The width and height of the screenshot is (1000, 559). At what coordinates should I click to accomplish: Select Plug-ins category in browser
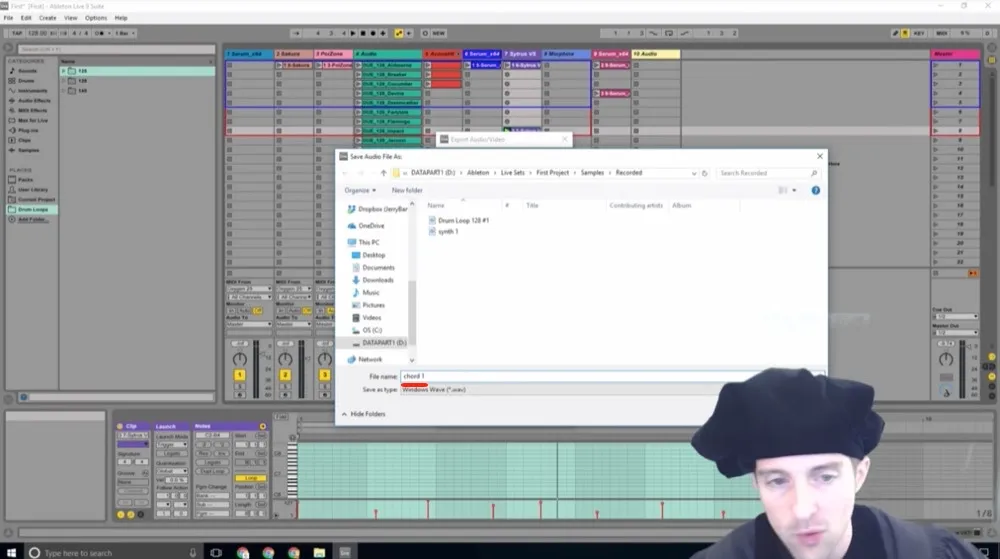(28, 130)
